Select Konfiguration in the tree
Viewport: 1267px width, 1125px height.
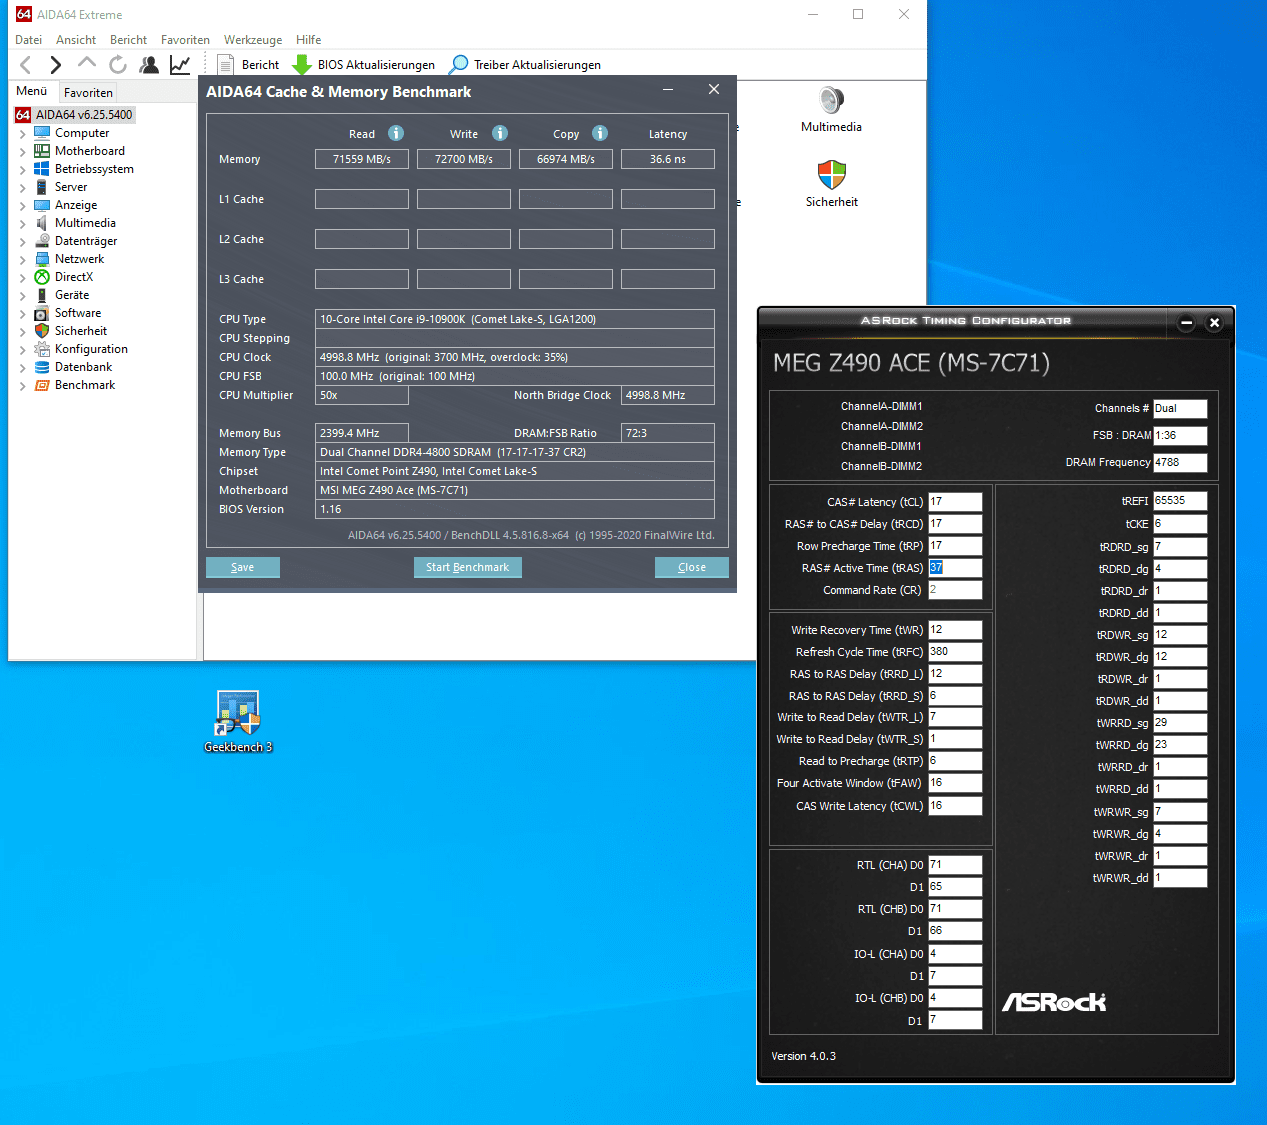tap(91, 349)
